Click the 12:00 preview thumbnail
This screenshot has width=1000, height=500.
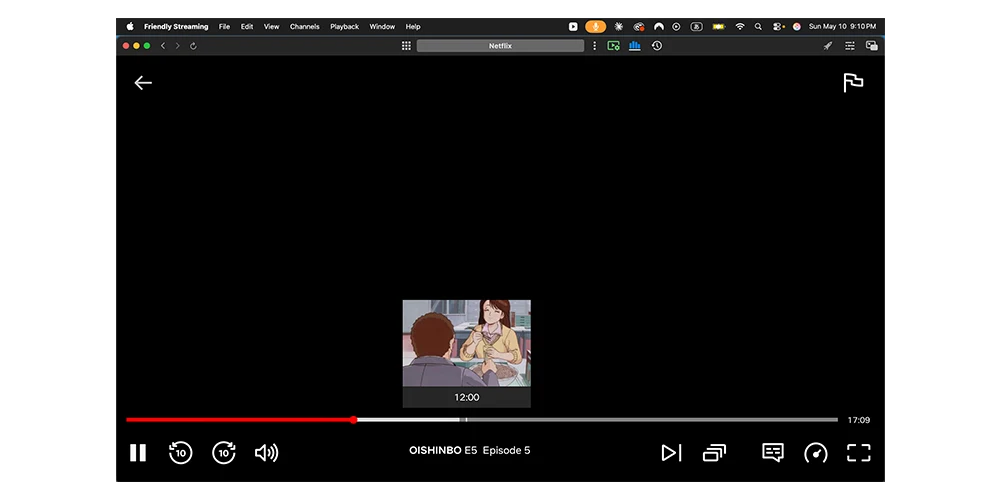[467, 353]
